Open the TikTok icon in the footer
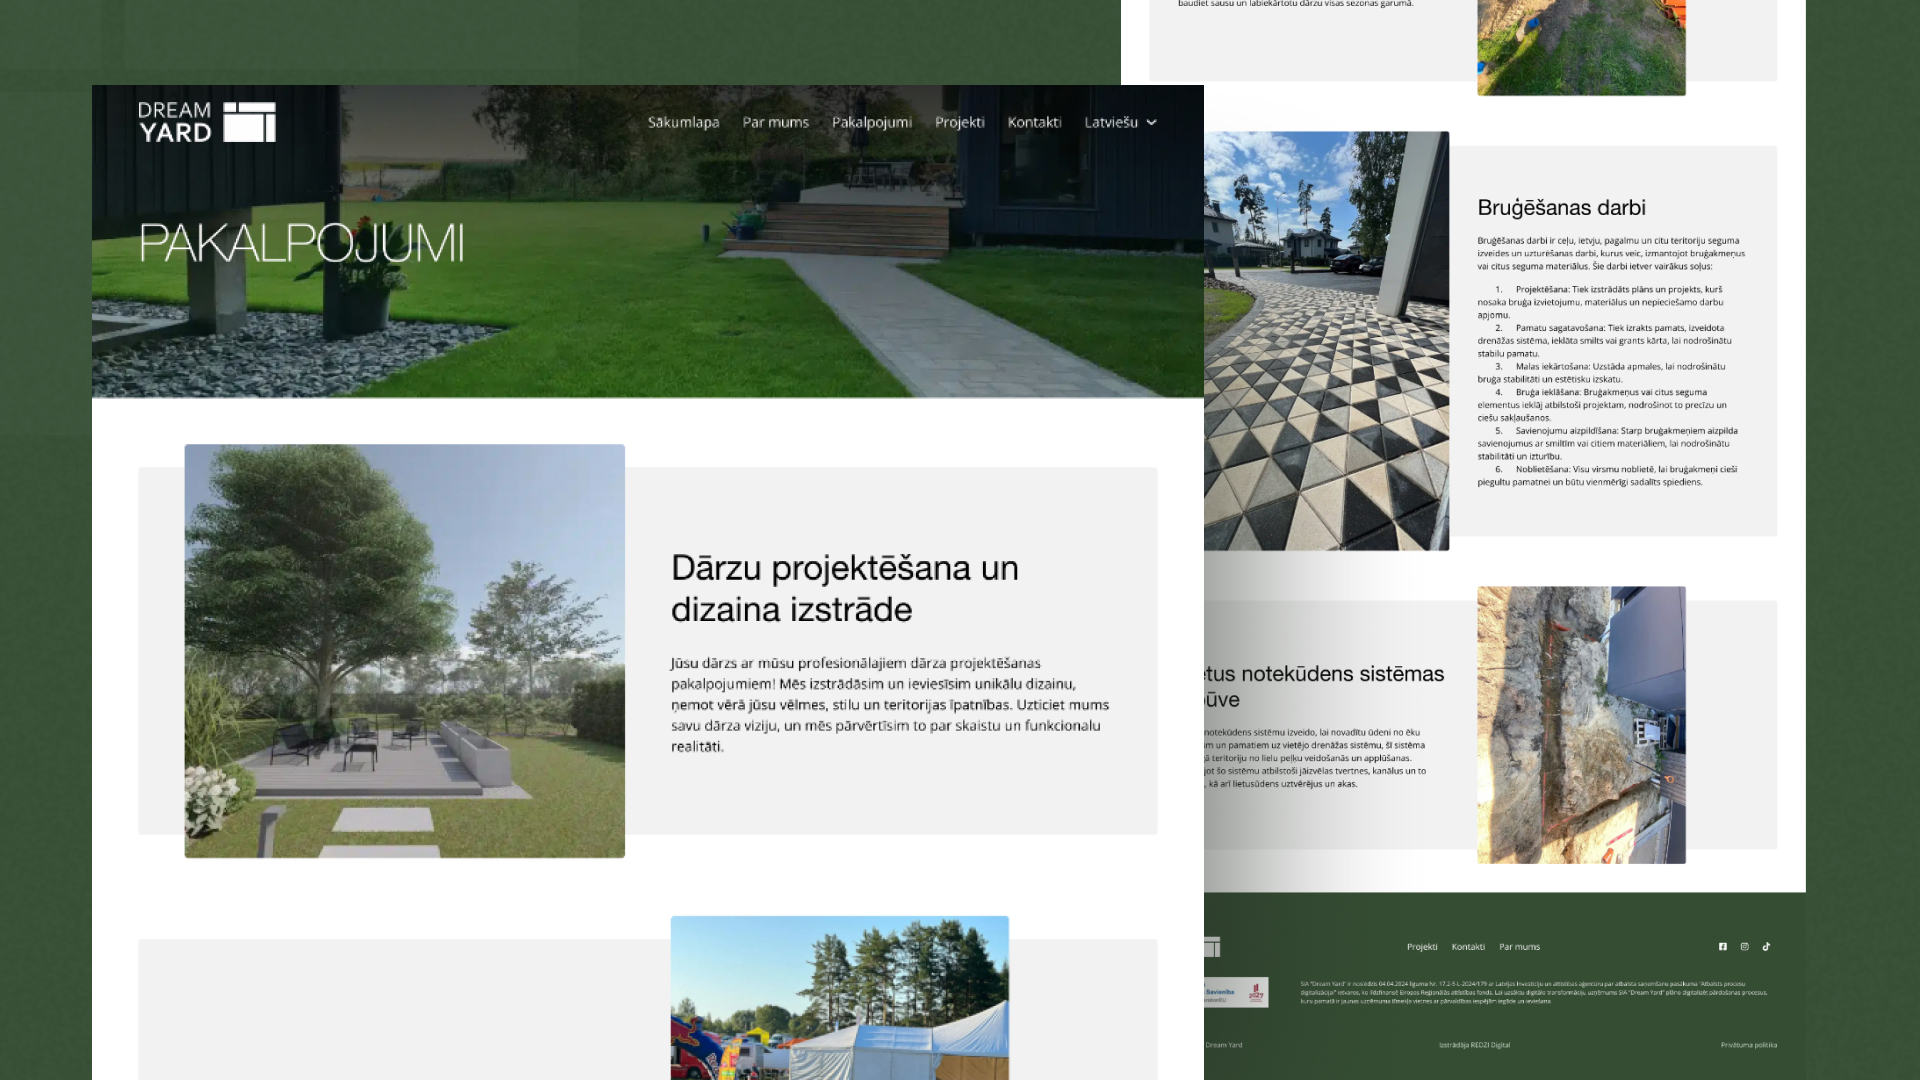Image resolution: width=1920 pixels, height=1080 pixels. (1767, 946)
